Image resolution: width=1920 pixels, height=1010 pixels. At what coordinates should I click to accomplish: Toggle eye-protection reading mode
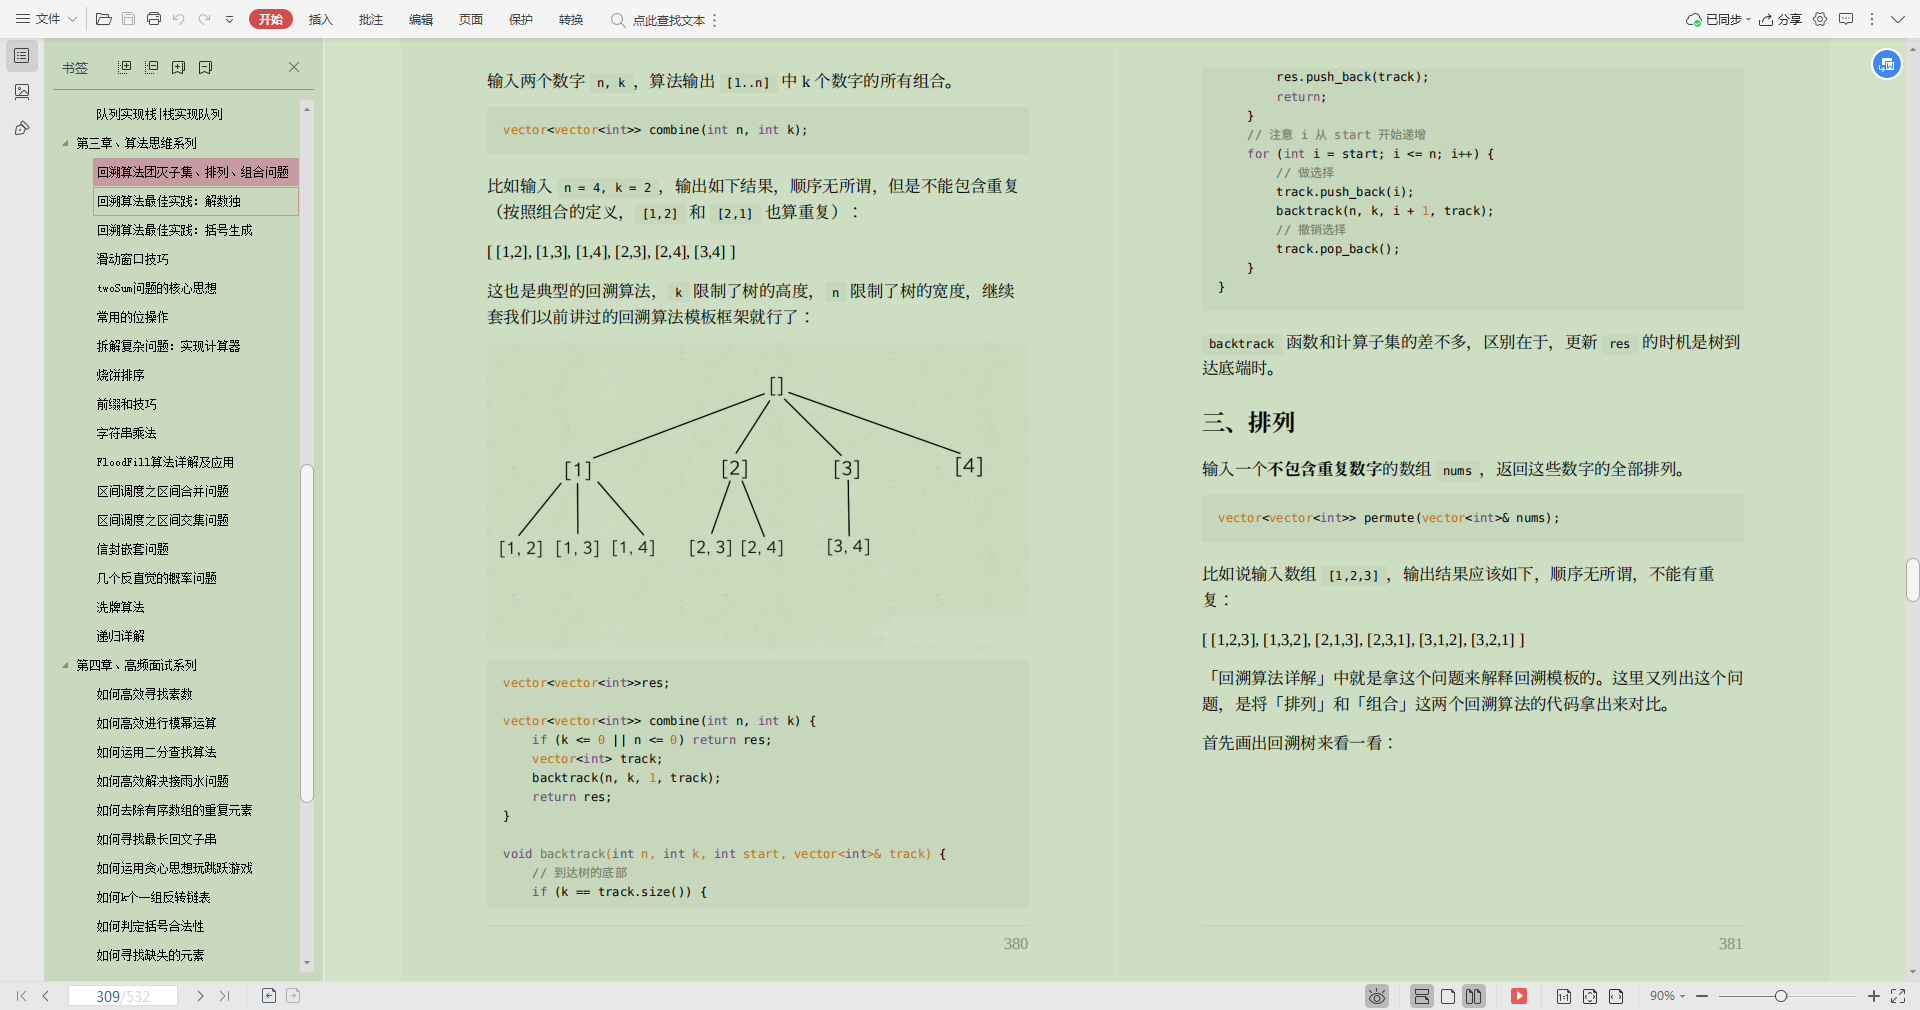(1377, 996)
